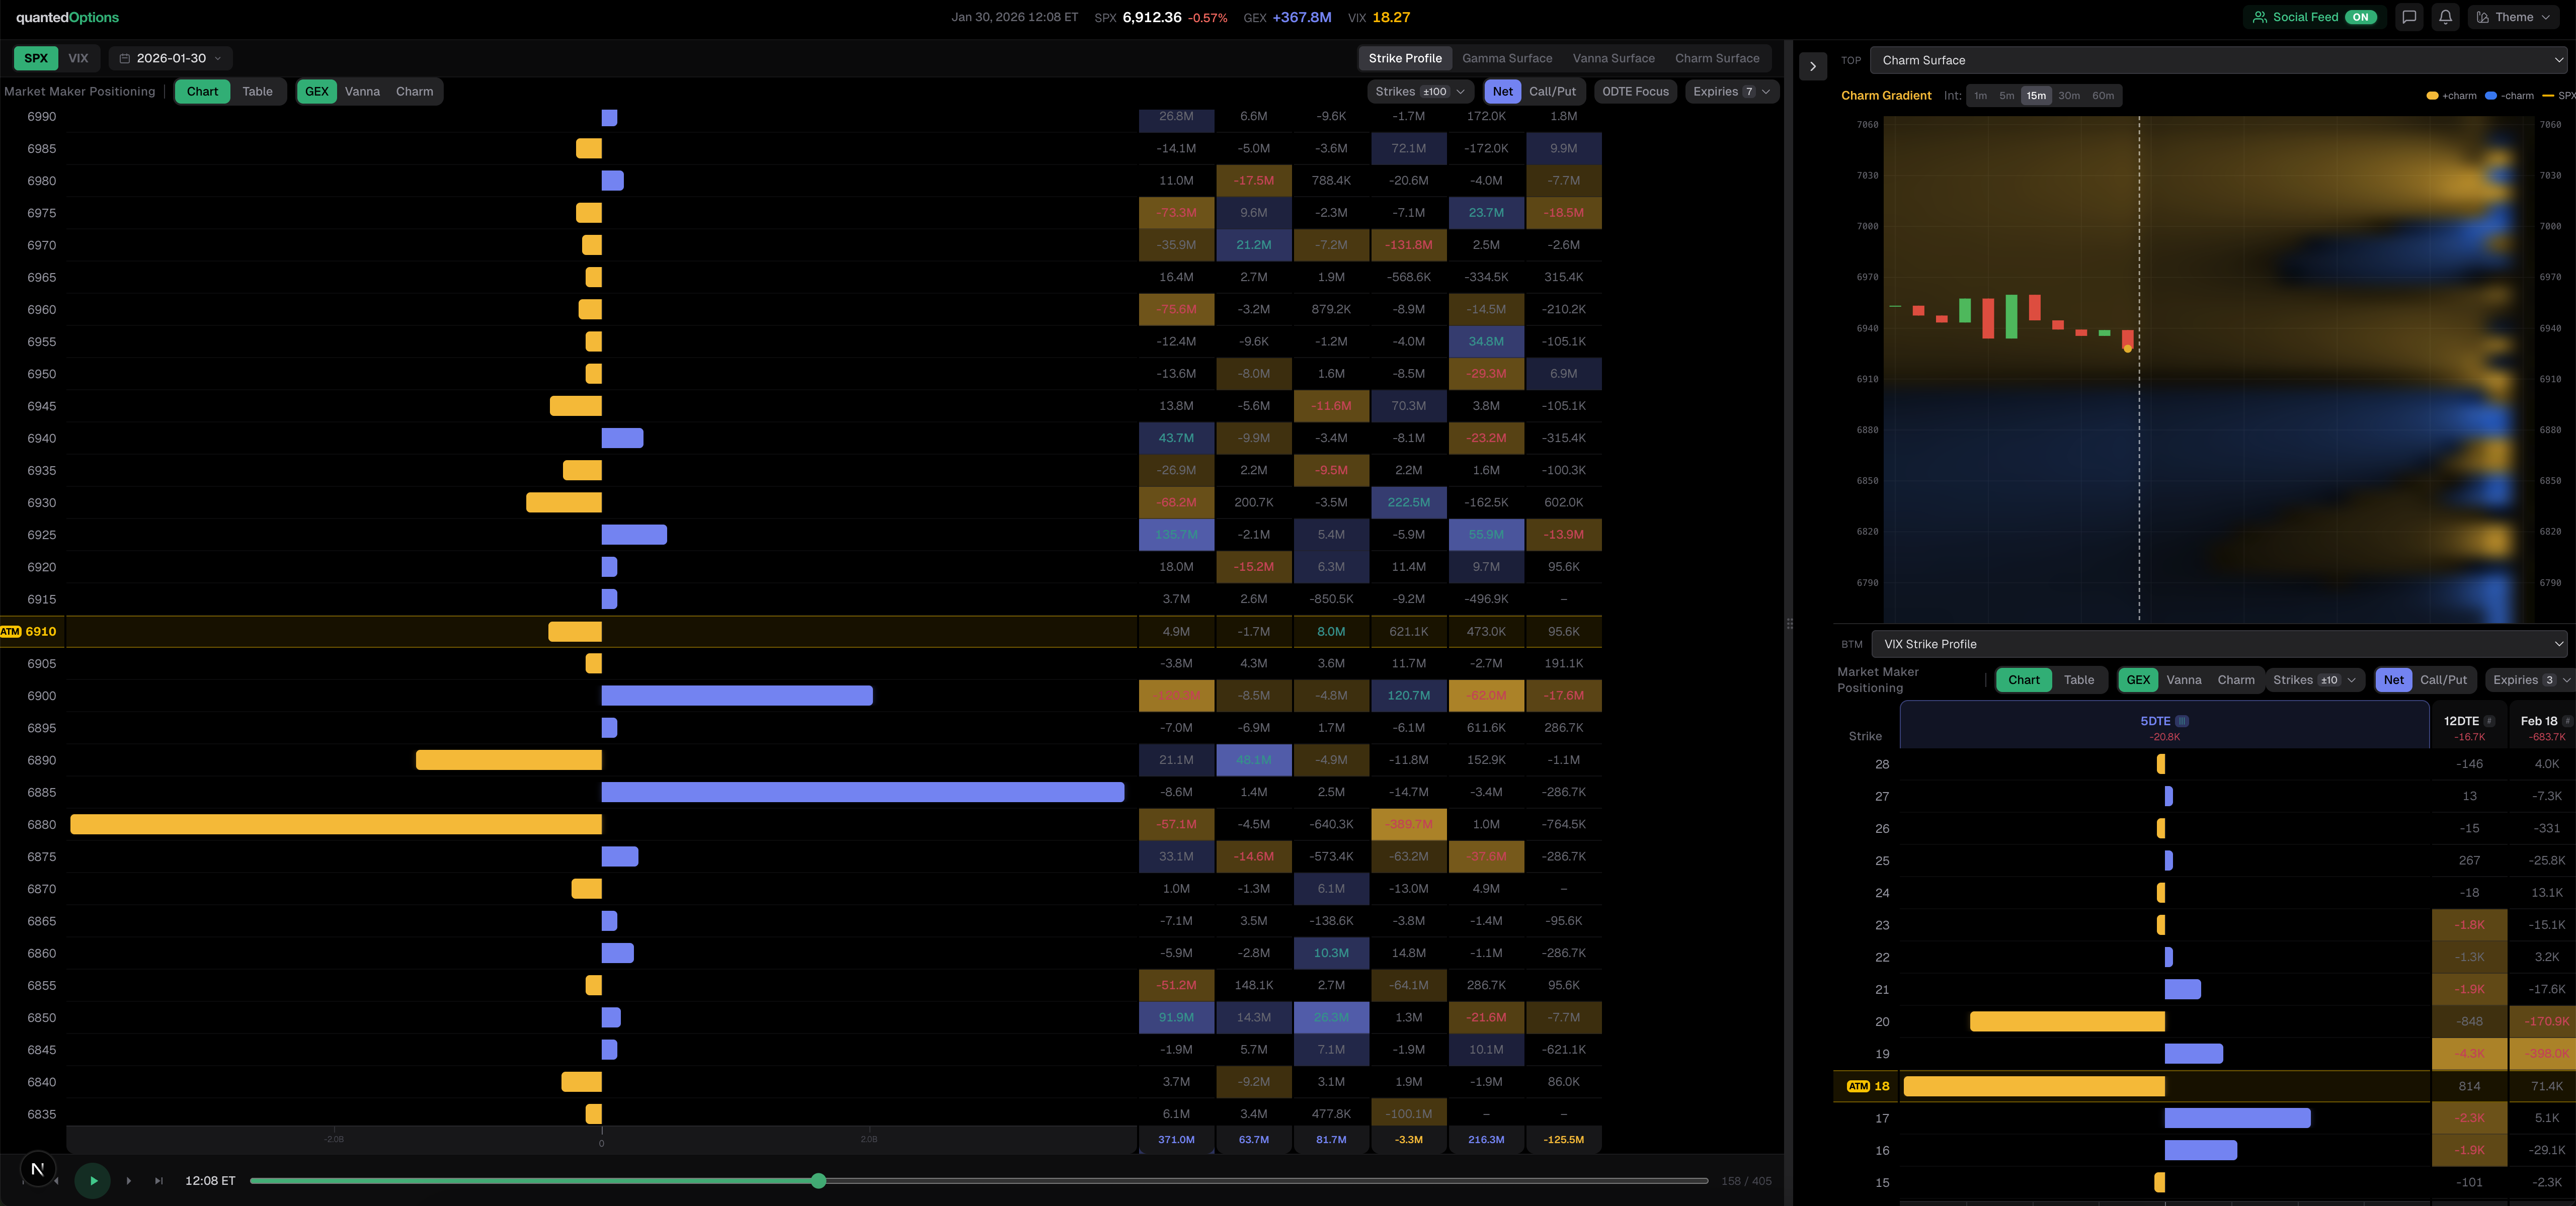This screenshot has width=2576, height=1206.
Task: Switch to the VIX tab
Action: point(78,58)
